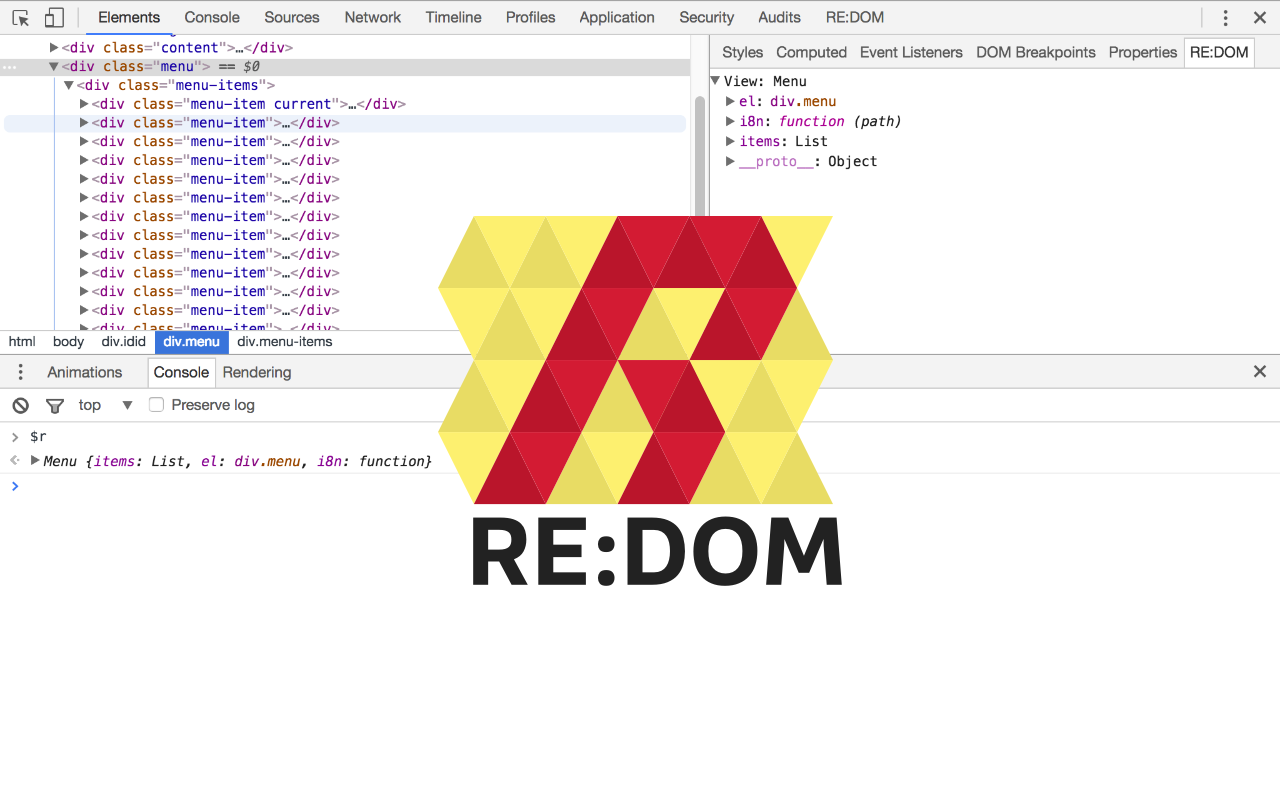The image size is (1280, 800).
Task: Open the Rendering drawer tab
Action: (x=257, y=372)
